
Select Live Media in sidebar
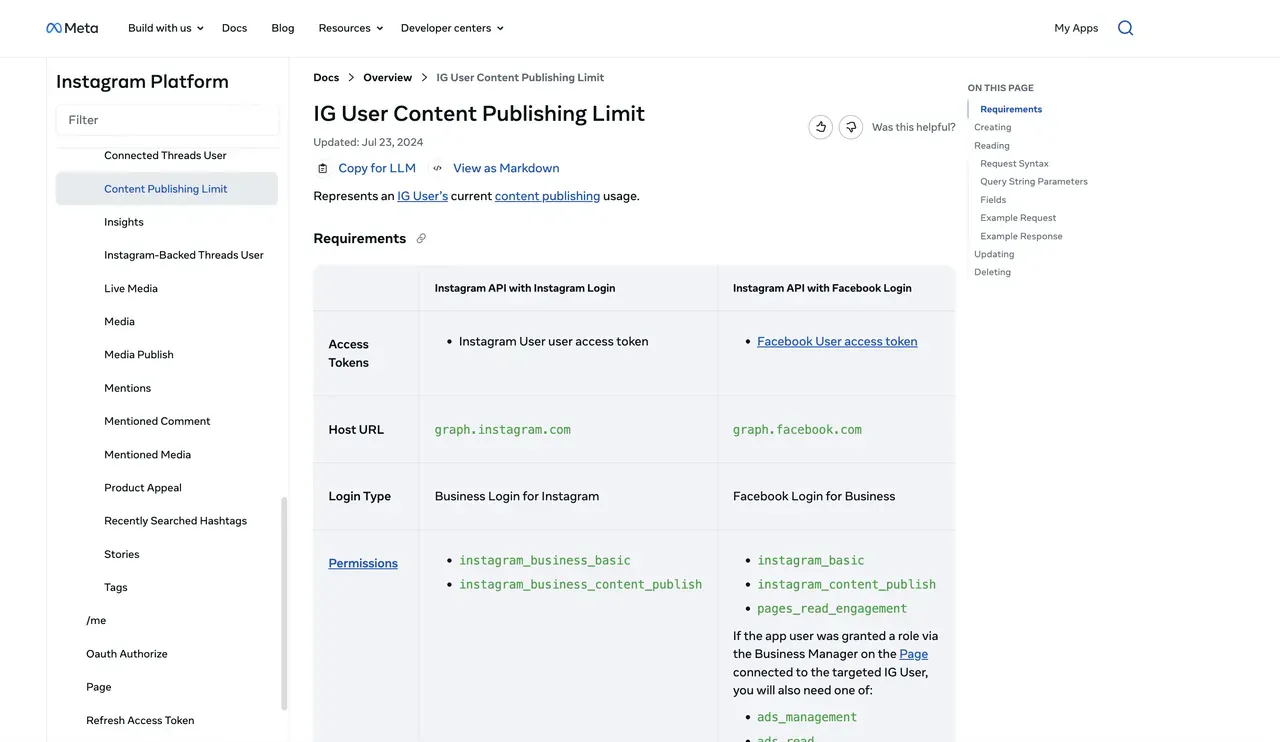[x=131, y=288]
